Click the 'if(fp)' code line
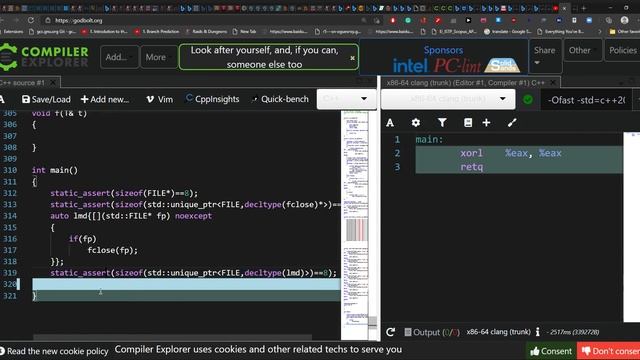Image resolution: width=640 pixels, height=360 pixels. 83,239
